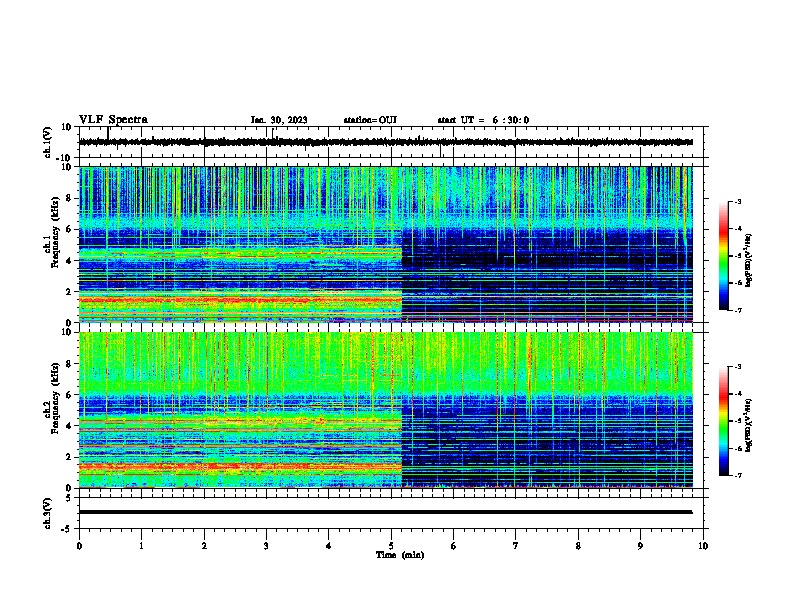Click the '5' tick on ch.3(V) axis
This screenshot has width=792, height=612.
point(70,497)
